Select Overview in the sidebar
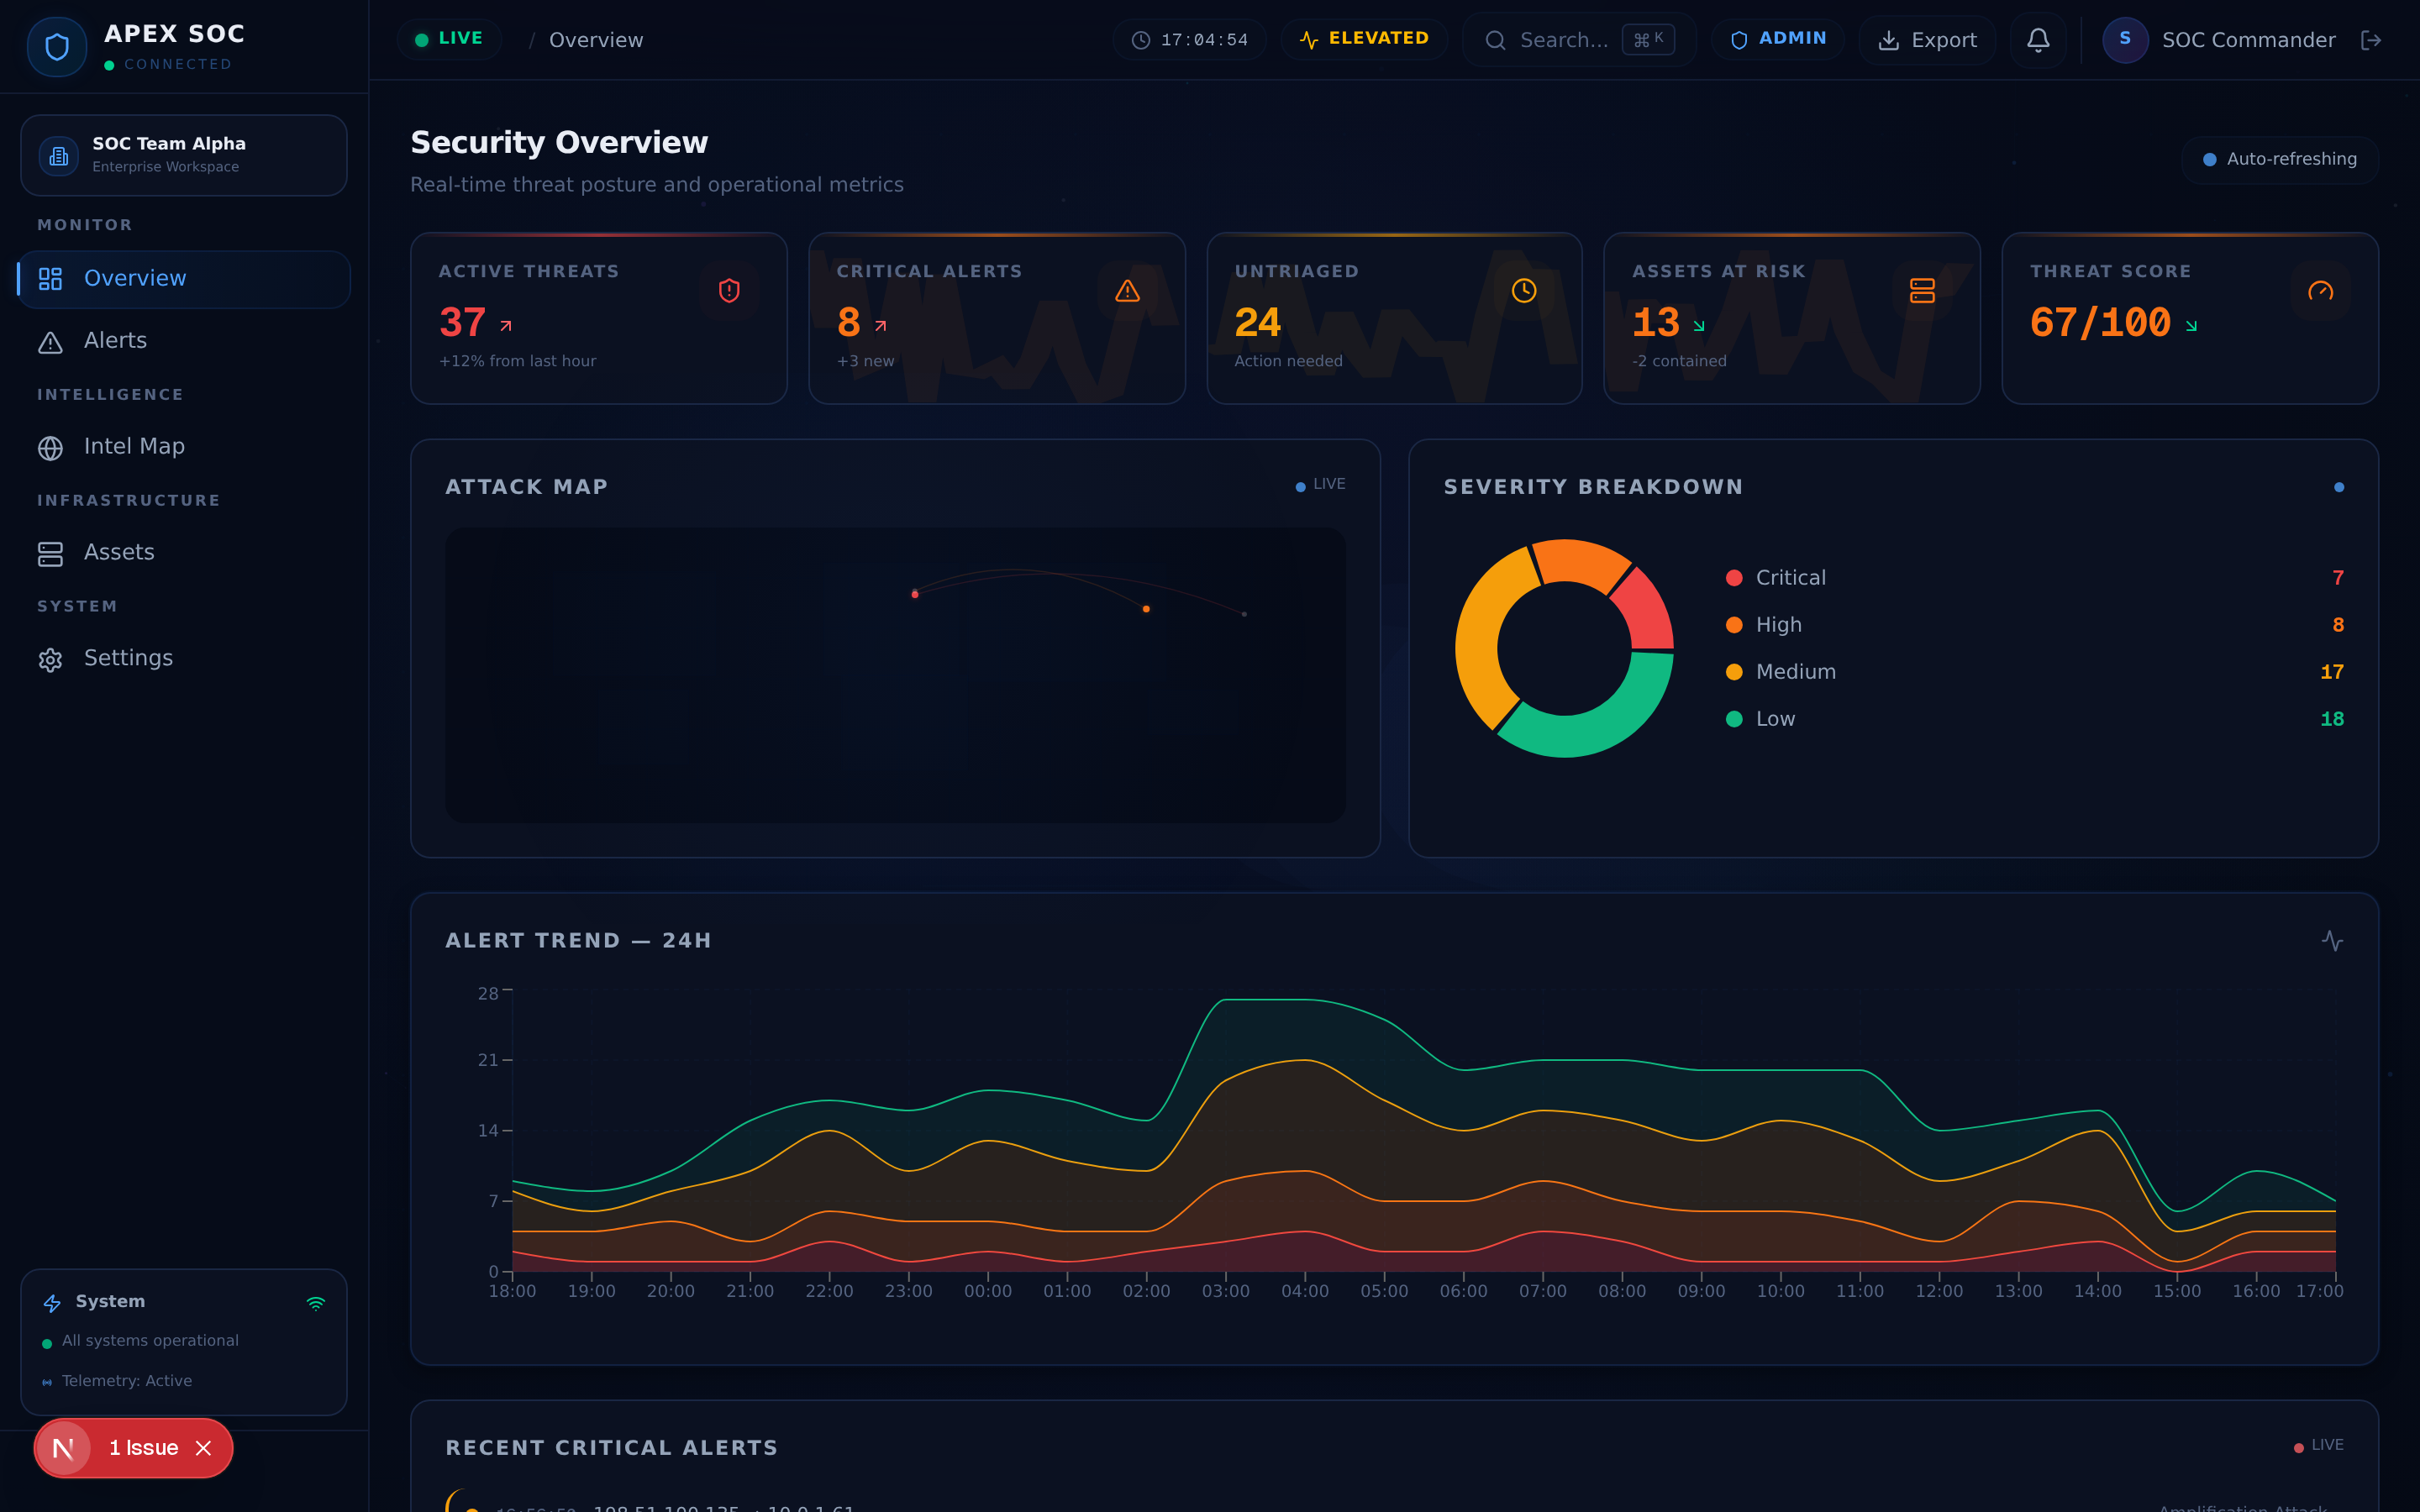 pos(184,279)
